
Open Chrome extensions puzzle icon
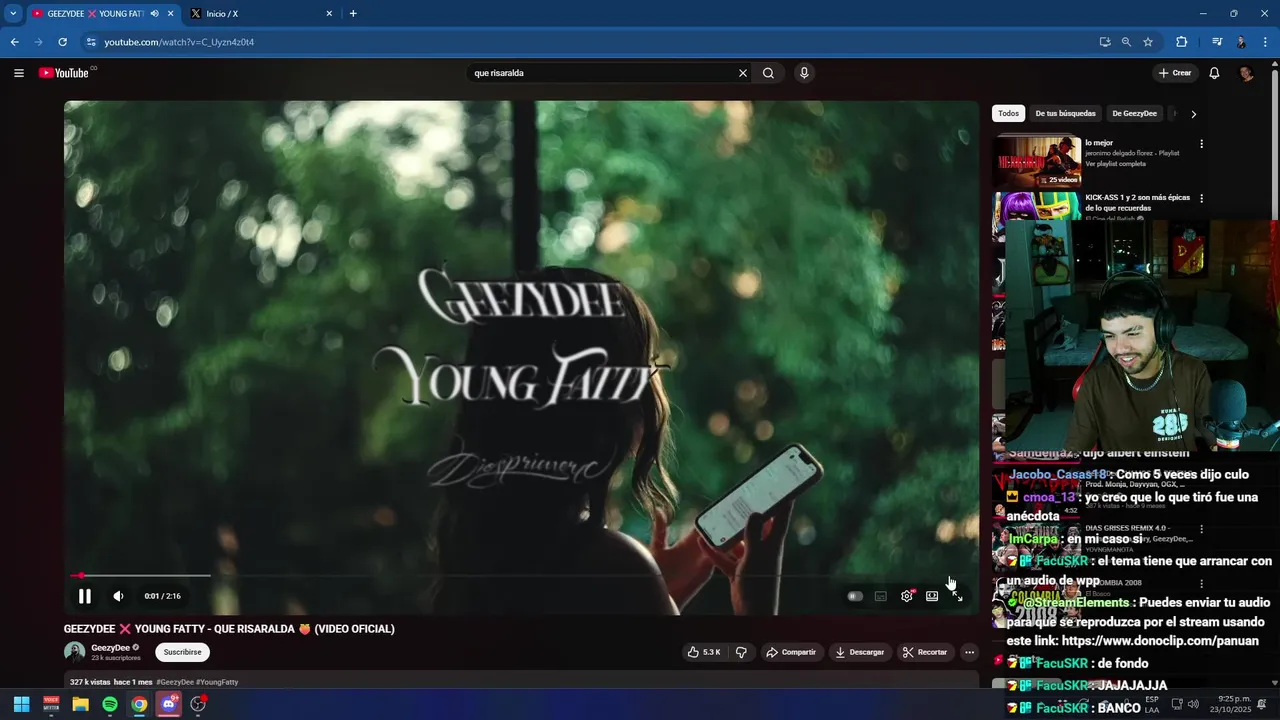(1181, 42)
